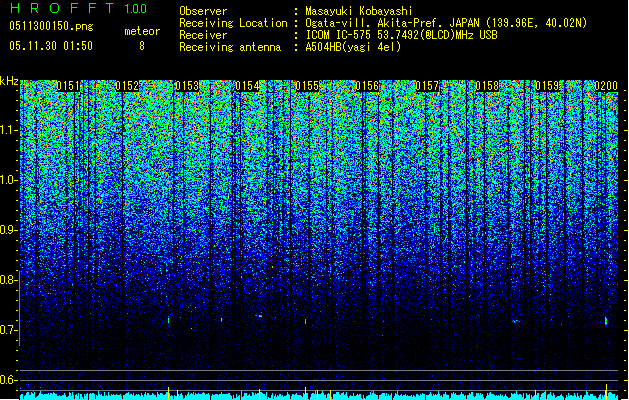
Task: Click the 0152 time marker
Action: pos(127,86)
